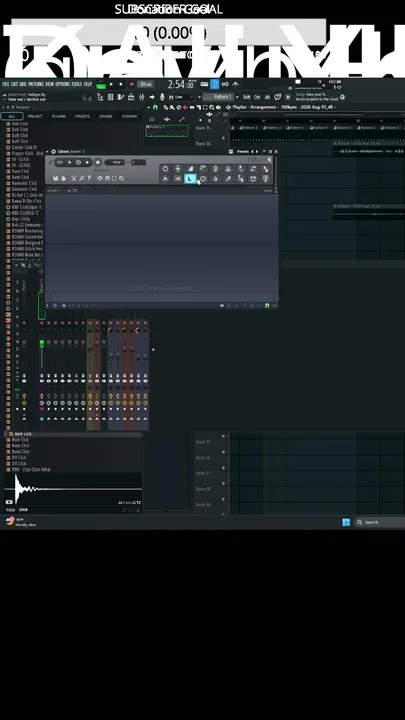Image resolution: width=405 pixels, height=720 pixels.
Task: Click the Edison Presets previous arrow
Action: pyautogui.click(x=252, y=152)
